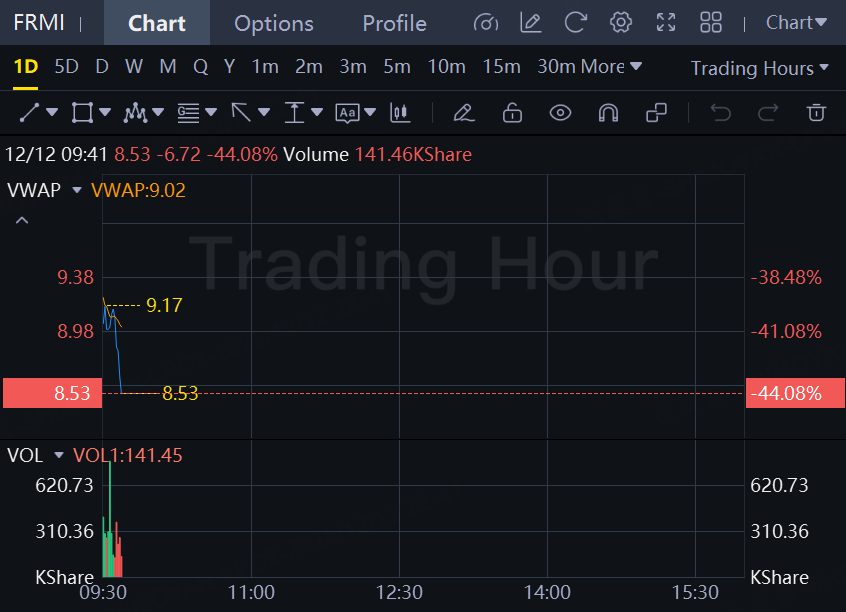Click the candlestick chart type icon
The width and height of the screenshot is (846, 612).
[400, 113]
